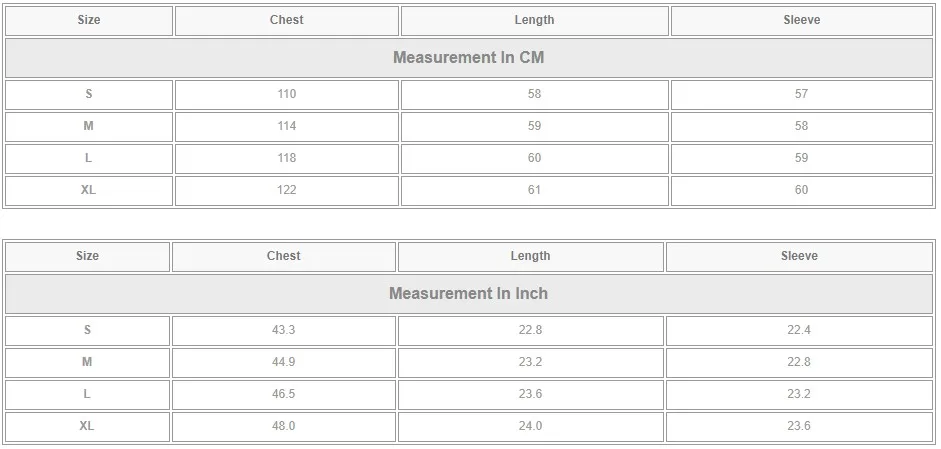The height and width of the screenshot is (449, 941).
Task: Click the Length header in CM table
Action: click(534, 20)
